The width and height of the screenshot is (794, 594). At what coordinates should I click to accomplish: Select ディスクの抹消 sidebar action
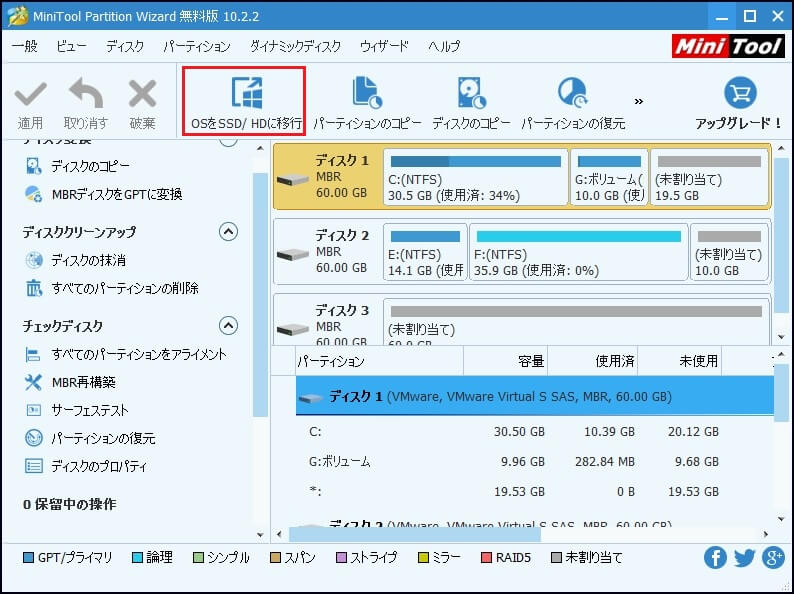click(x=76, y=260)
